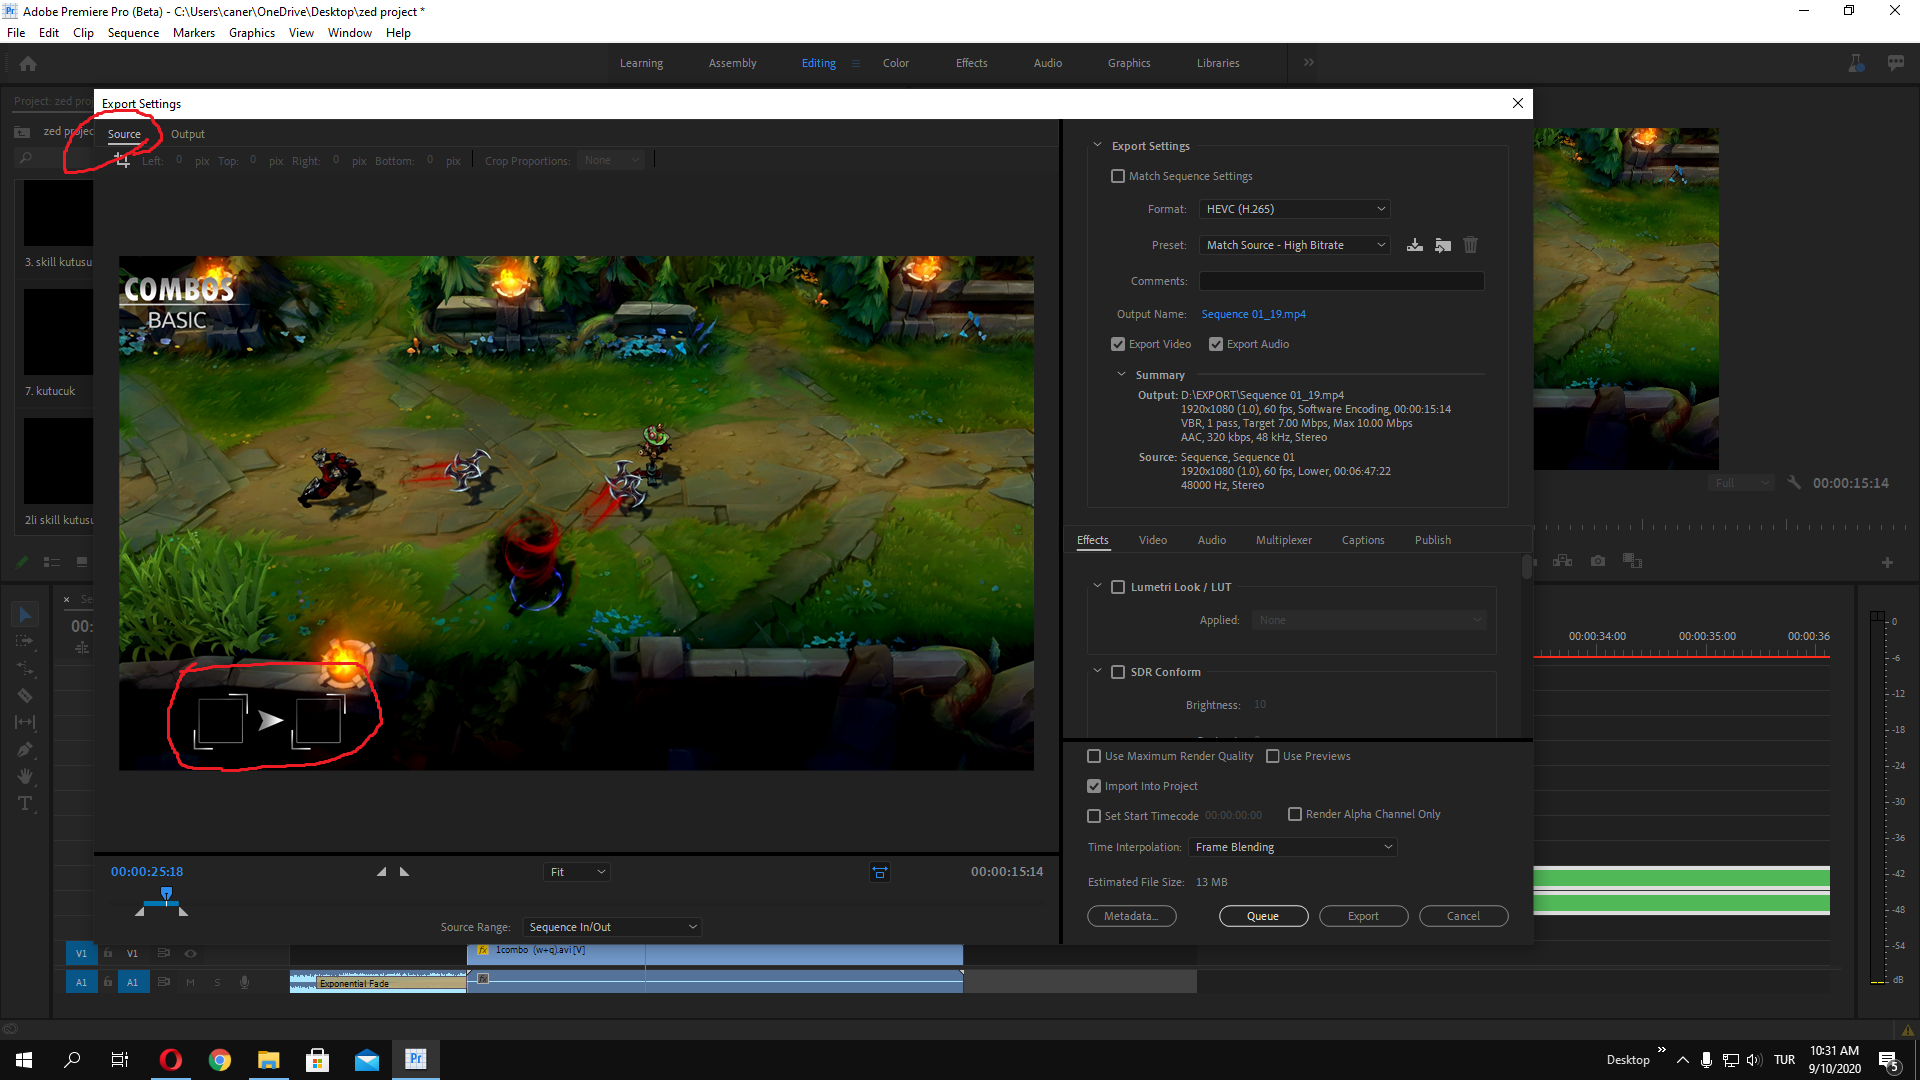Click the Import Presets icon
This screenshot has height=1080, width=1920.
[1442, 245]
